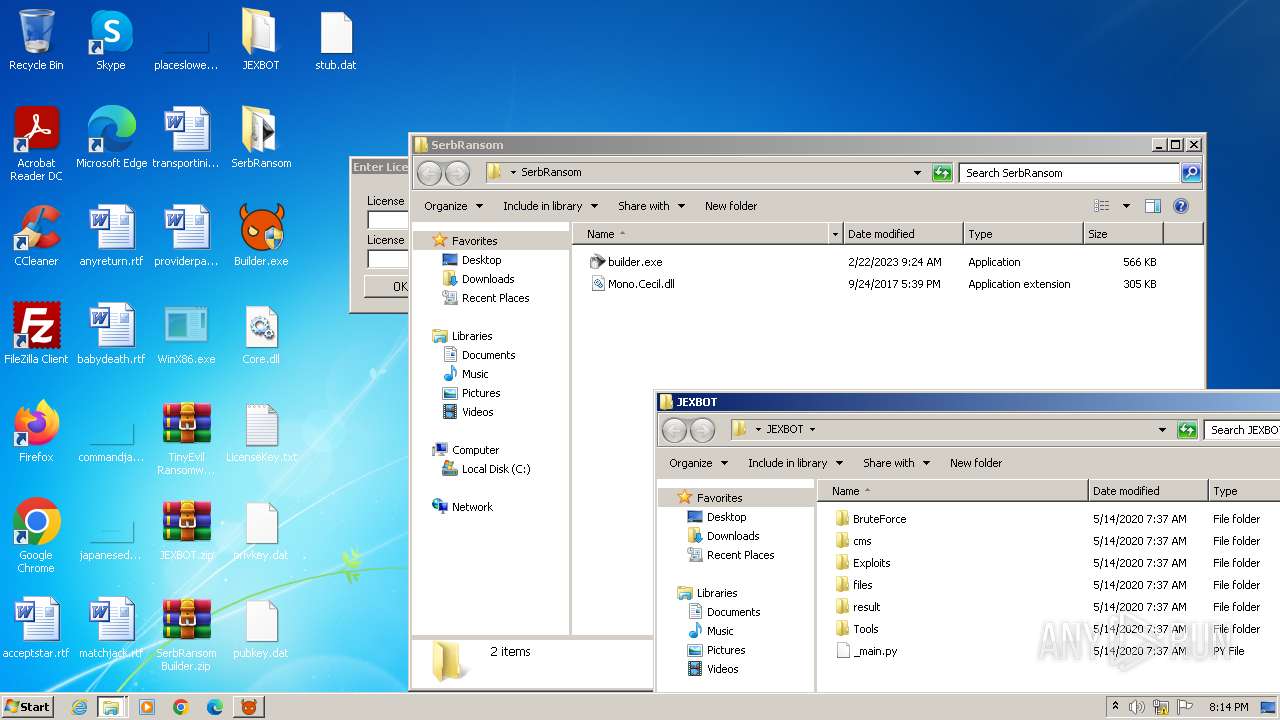
Task: Select the stub.dat file on desktop
Action: [x=336, y=40]
